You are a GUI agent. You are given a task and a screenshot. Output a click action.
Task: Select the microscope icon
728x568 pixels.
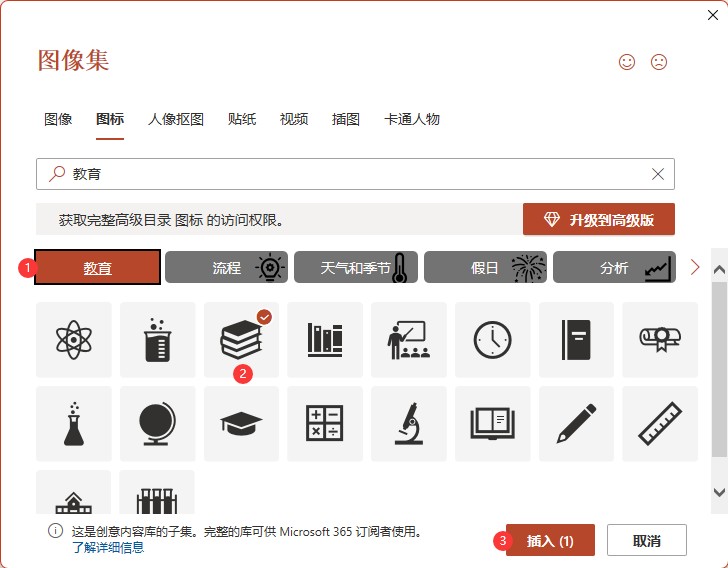click(x=409, y=424)
